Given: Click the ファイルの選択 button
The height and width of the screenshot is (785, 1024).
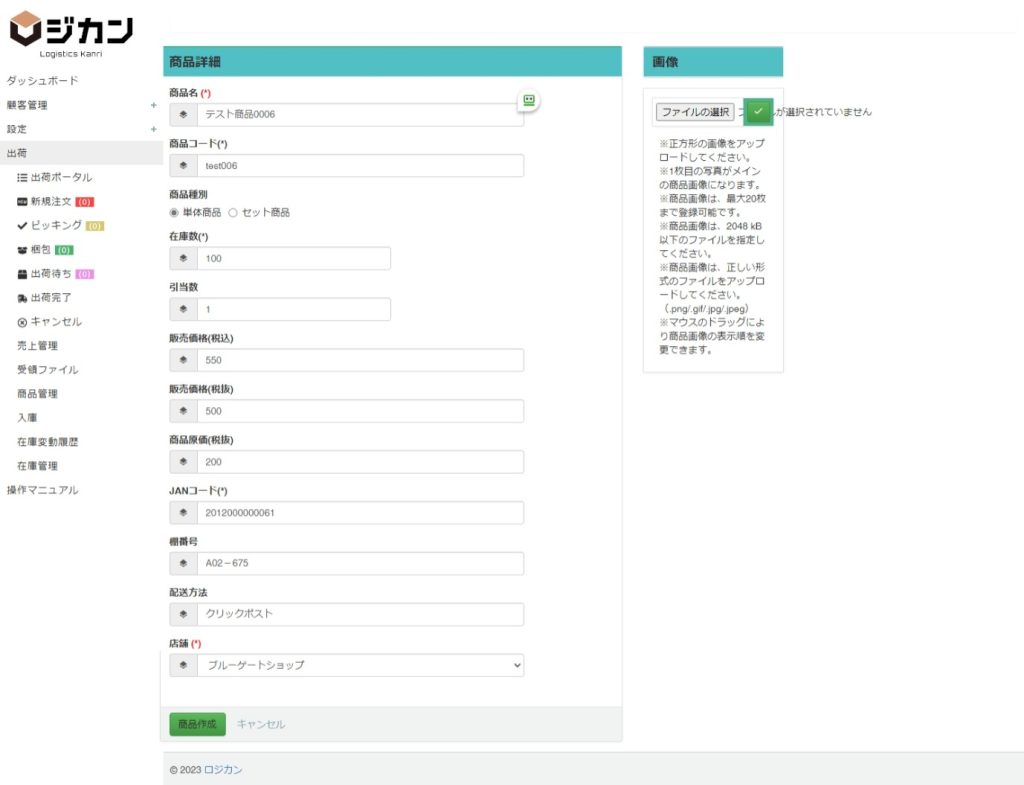Looking at the screenshot, I should point(695,112).
